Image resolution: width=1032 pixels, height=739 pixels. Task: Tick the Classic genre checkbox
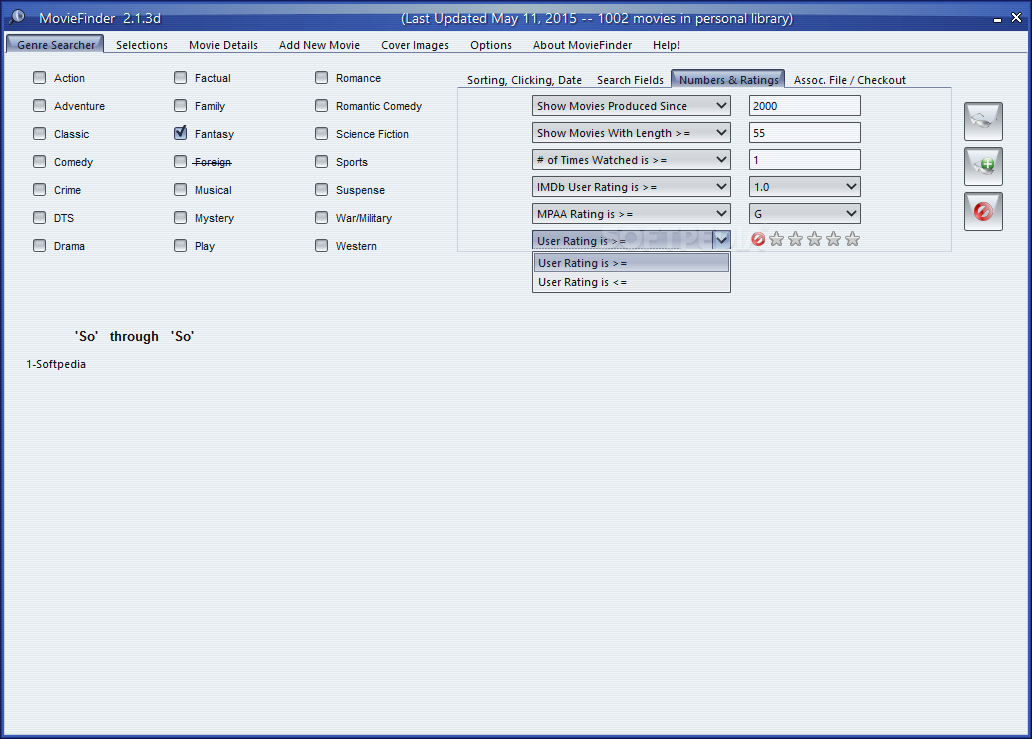pyautogui.click(x=39, y=134)
